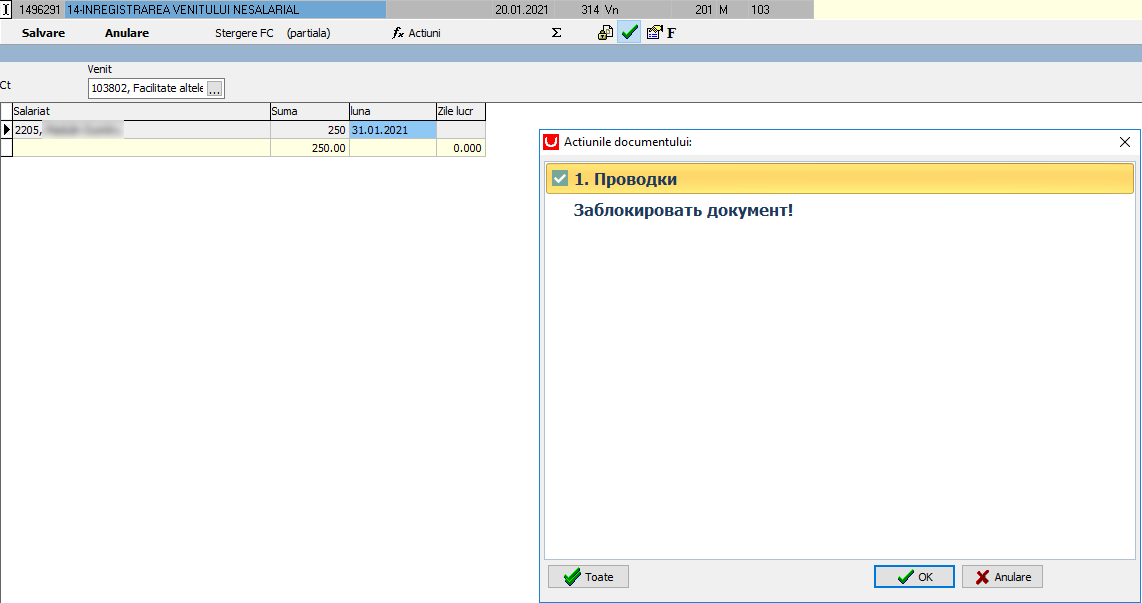Click the properties sheet icon beside F
1142x603 pixels.
pos(654,33)
